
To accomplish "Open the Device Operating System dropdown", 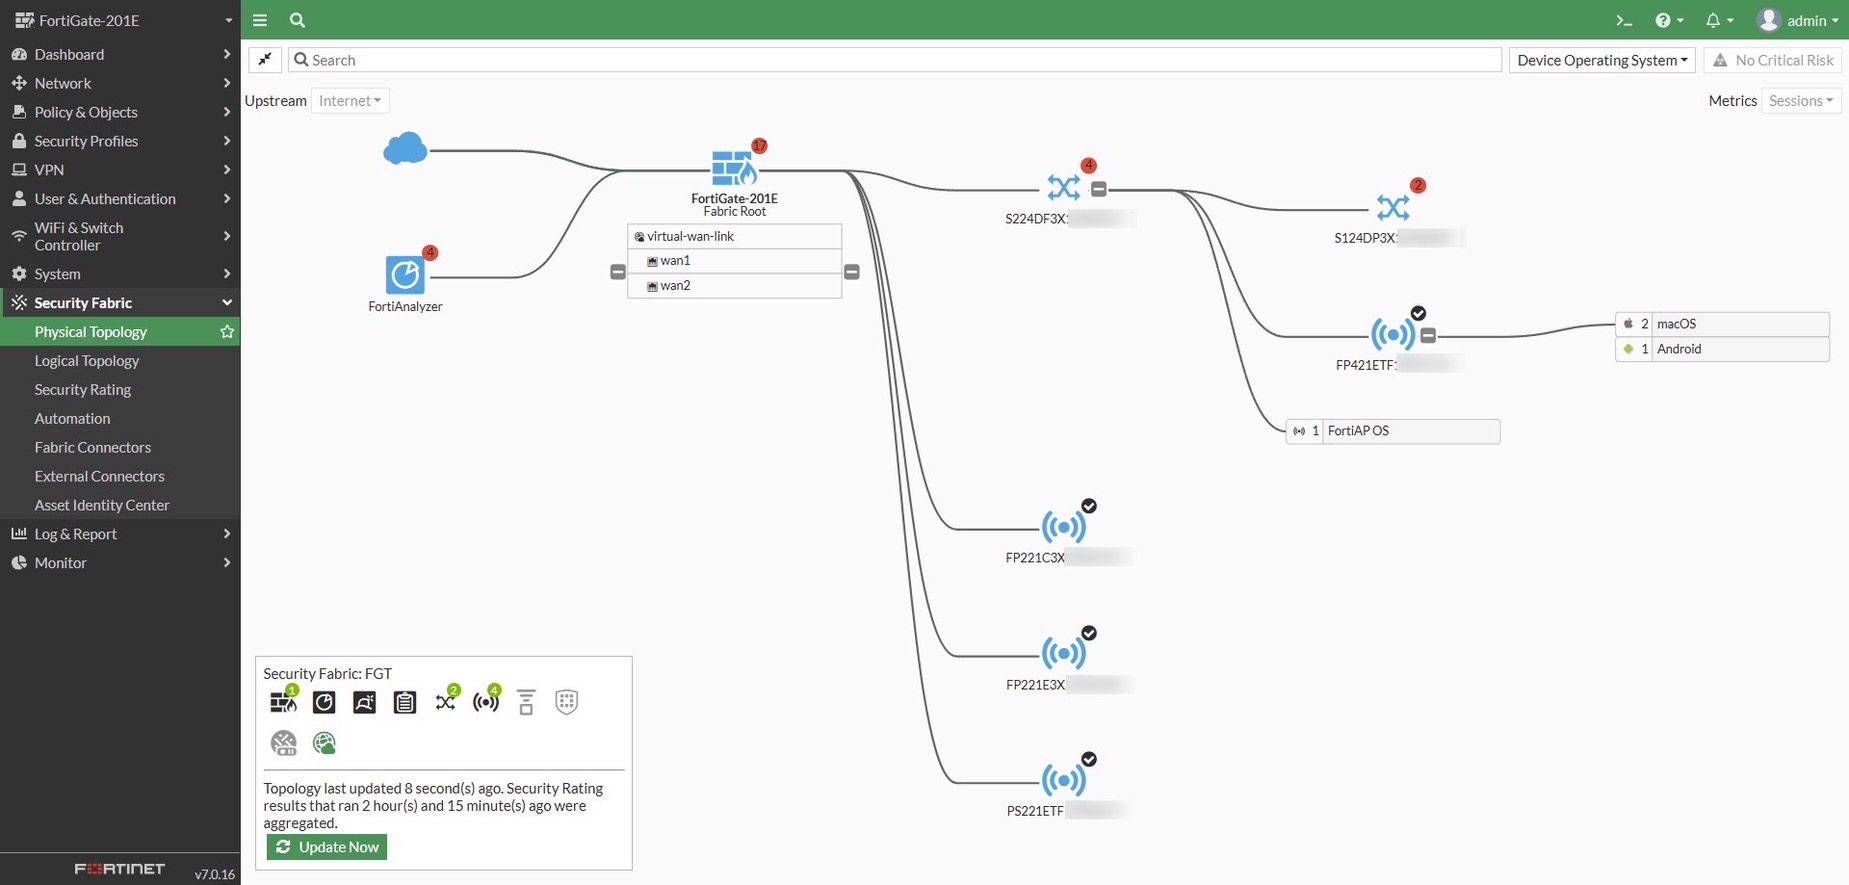I will [x=1602, y=60].
